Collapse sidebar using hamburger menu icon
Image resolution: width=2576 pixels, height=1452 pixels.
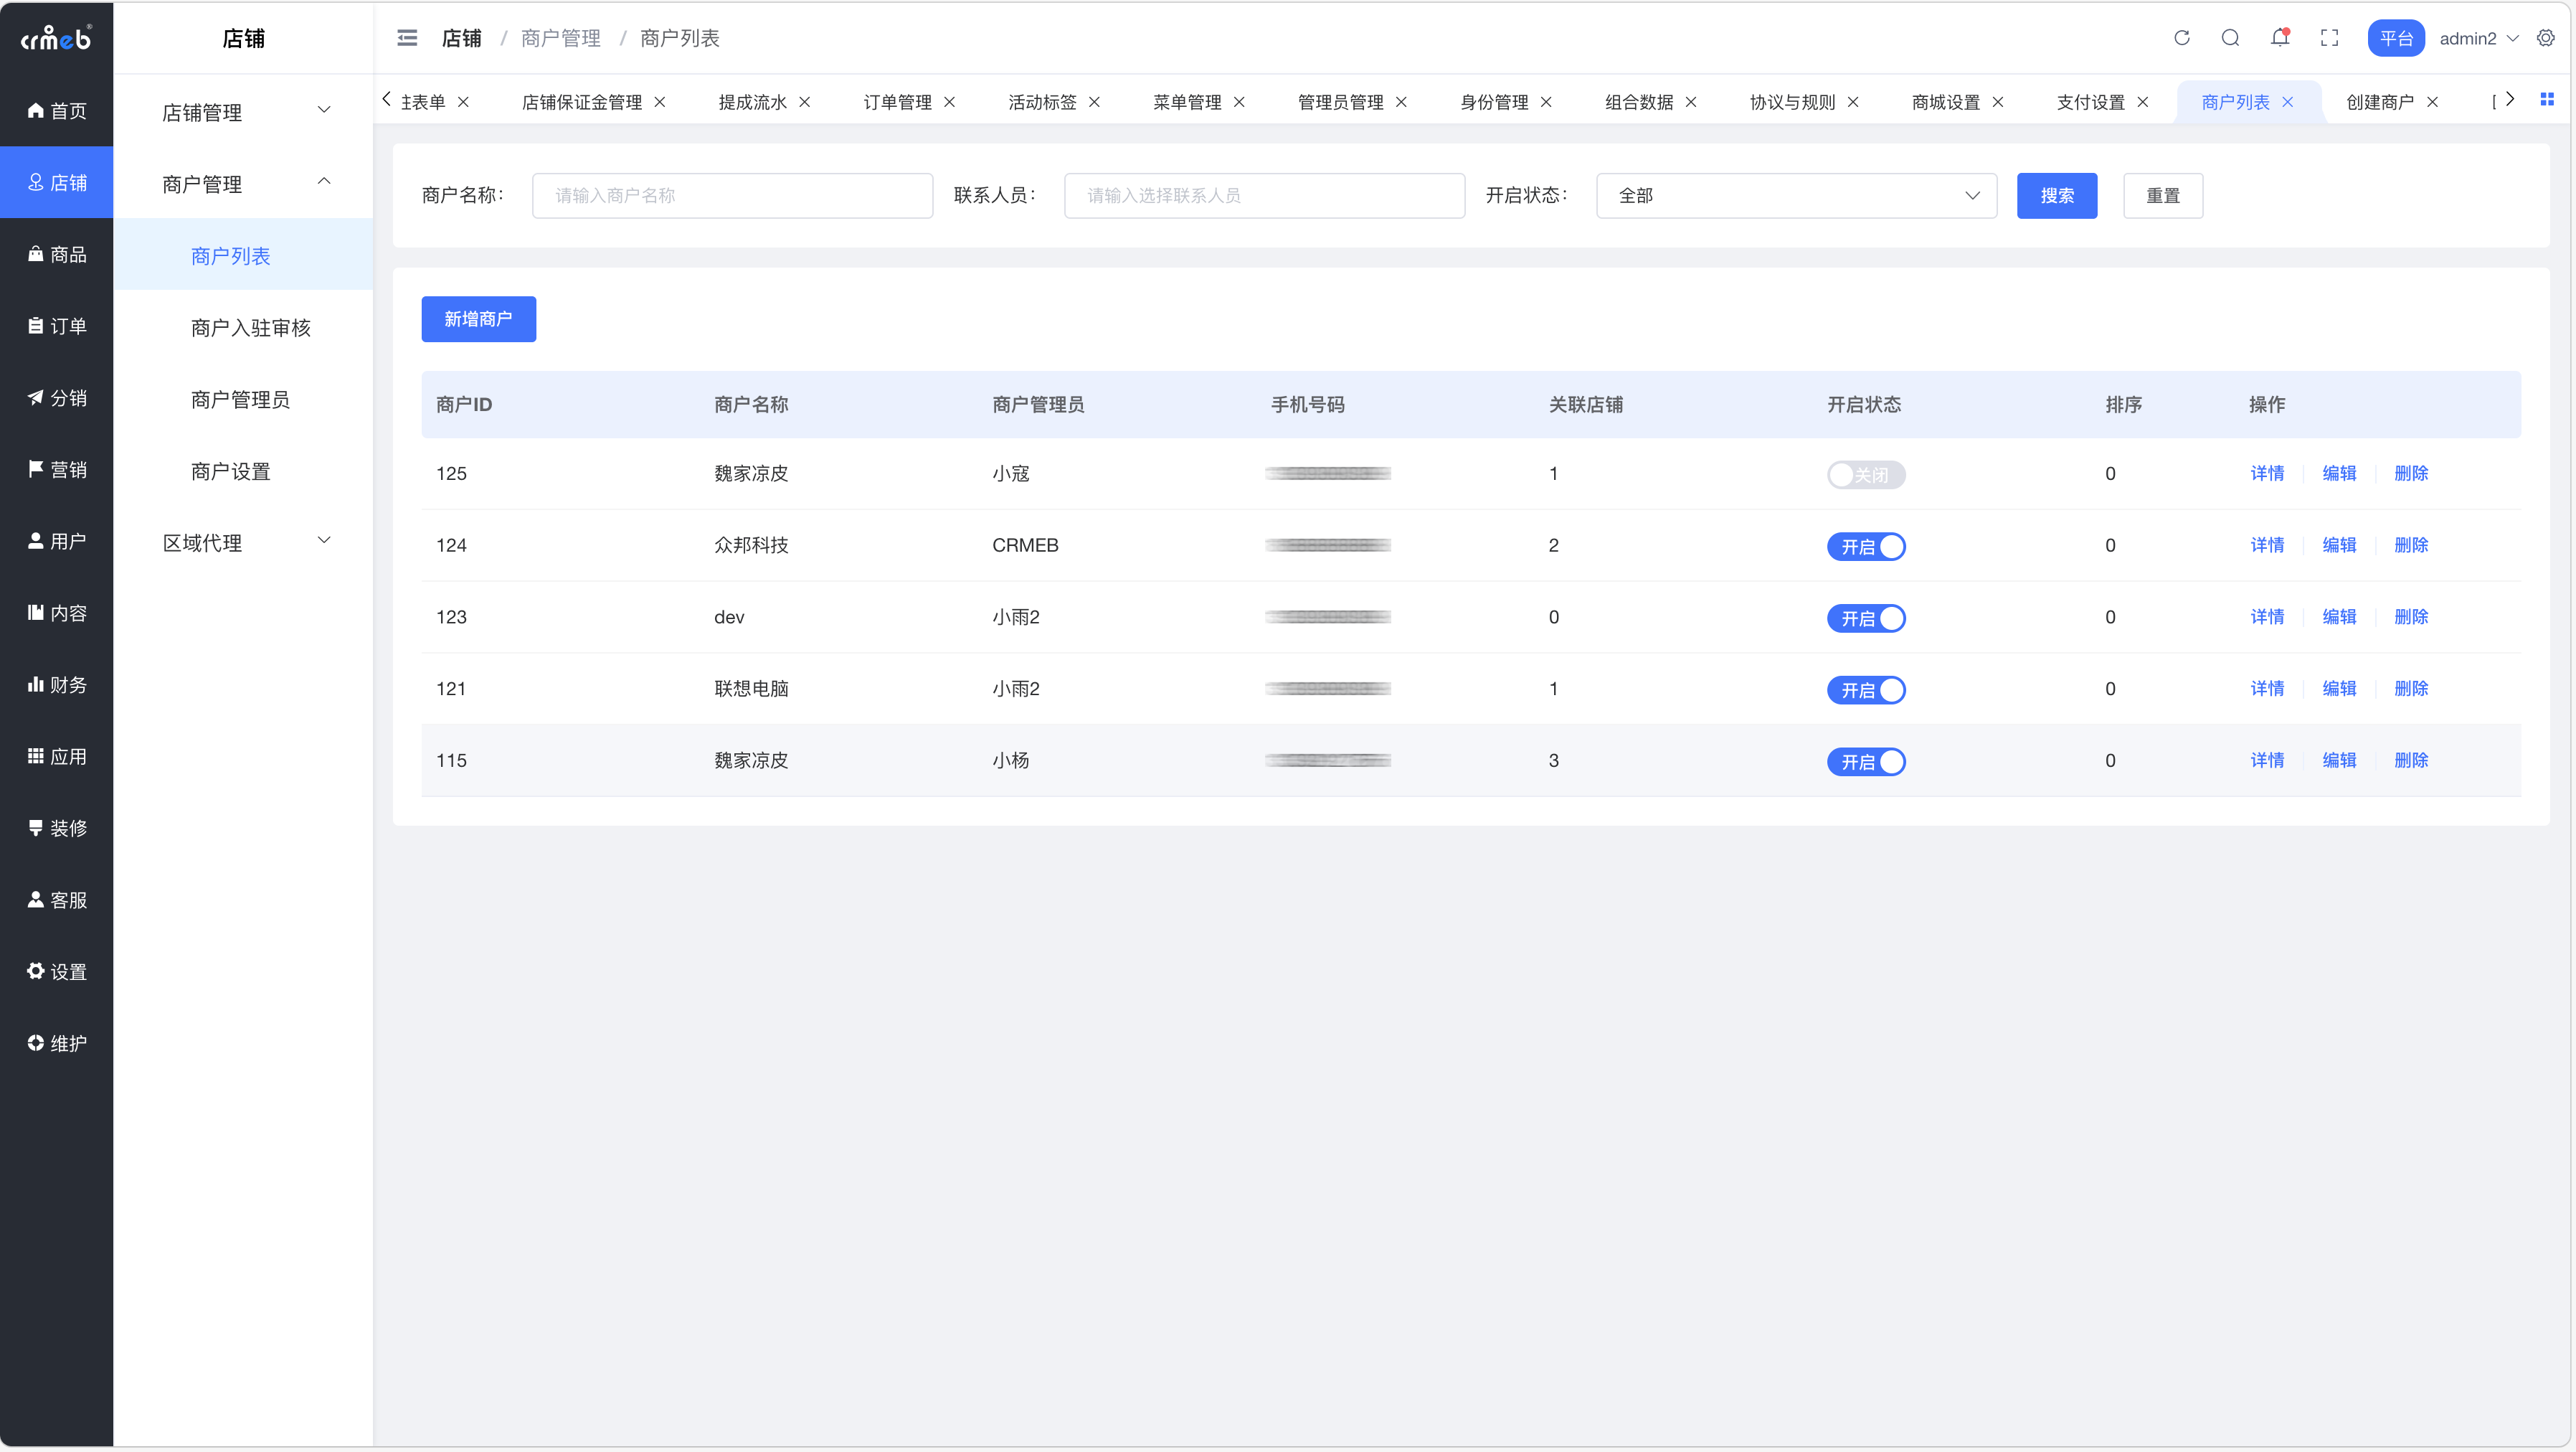[407, 38]
